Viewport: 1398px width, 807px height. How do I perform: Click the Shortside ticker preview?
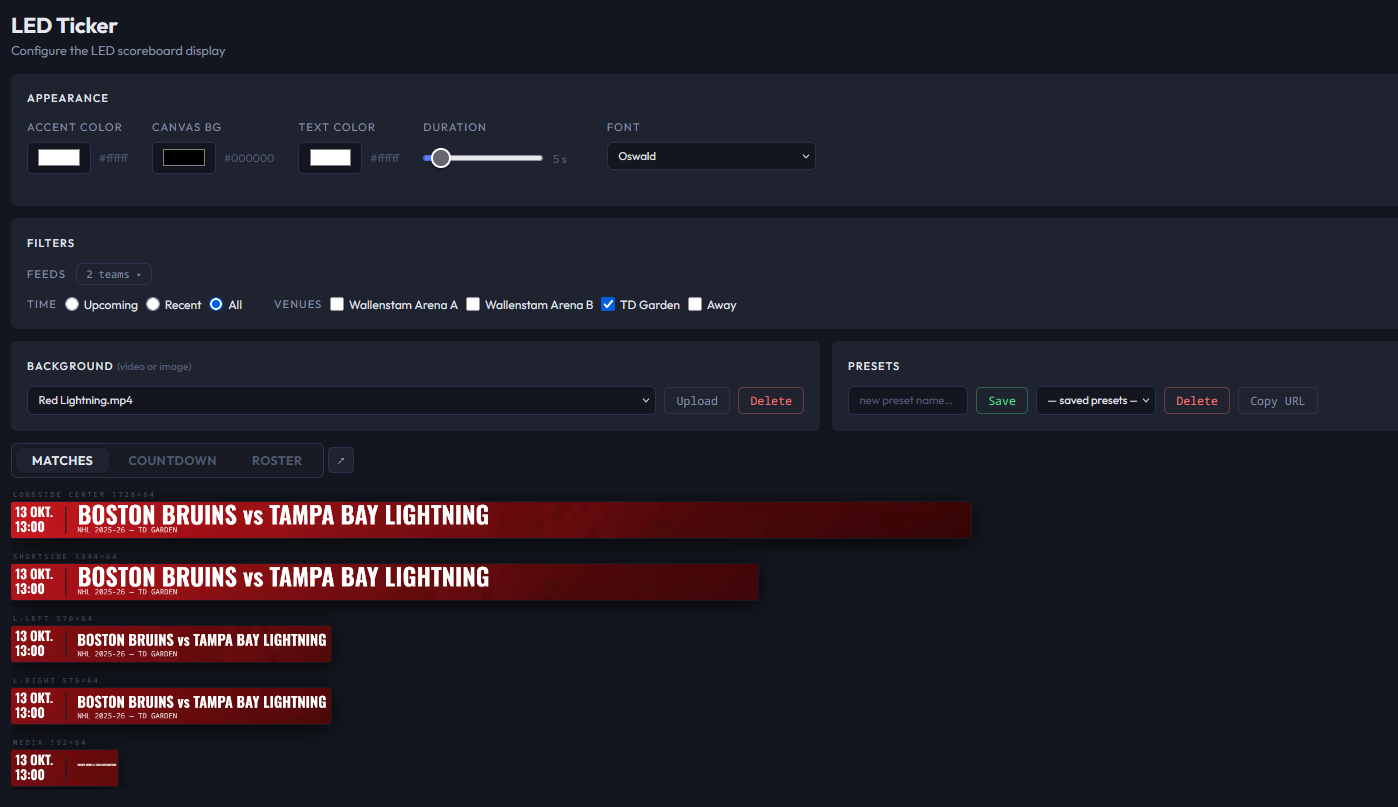pyautogui.click(x=385, y=582)
